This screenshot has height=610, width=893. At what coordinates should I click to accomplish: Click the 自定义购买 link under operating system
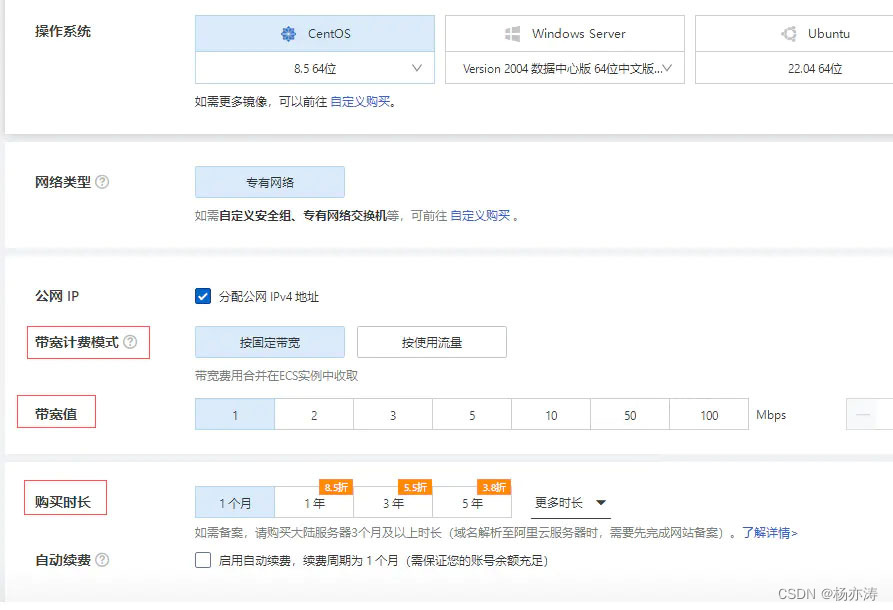point(361,102)
